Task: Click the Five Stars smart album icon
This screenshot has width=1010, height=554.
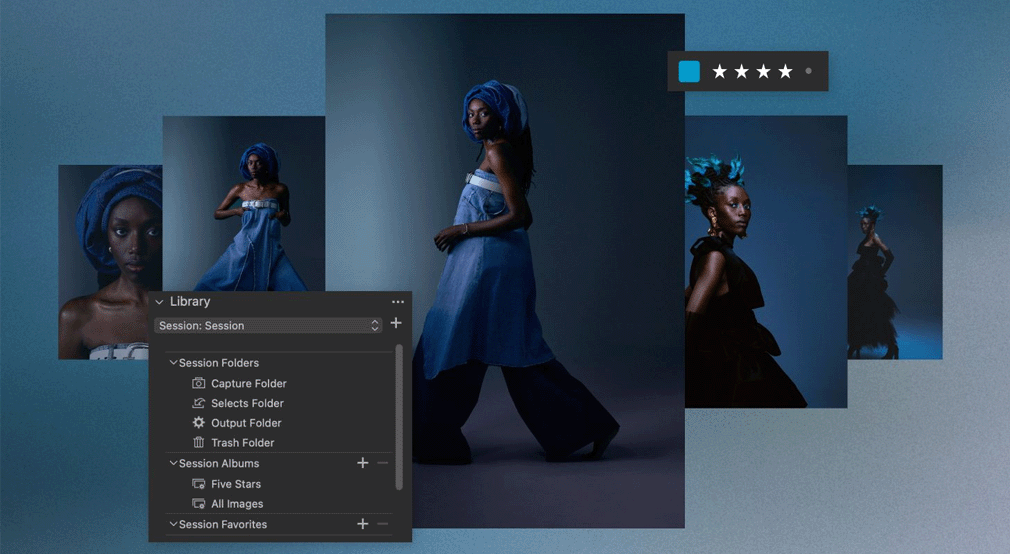Action: pos(198,484)
